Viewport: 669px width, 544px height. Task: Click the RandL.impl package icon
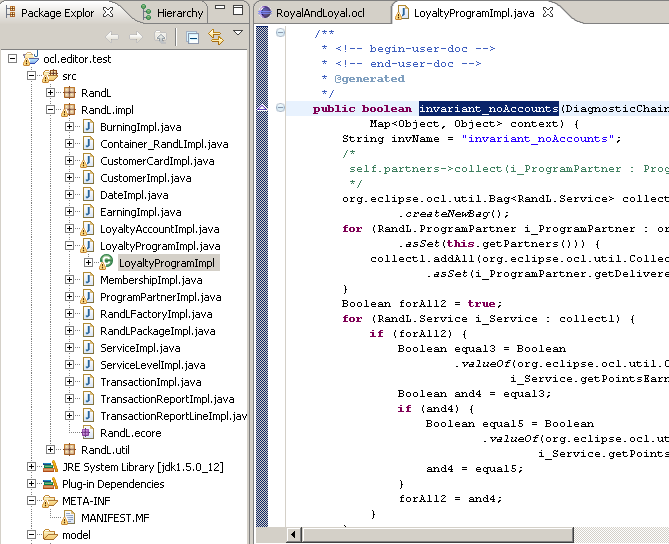pyautogui.click(x=68, y=110)
